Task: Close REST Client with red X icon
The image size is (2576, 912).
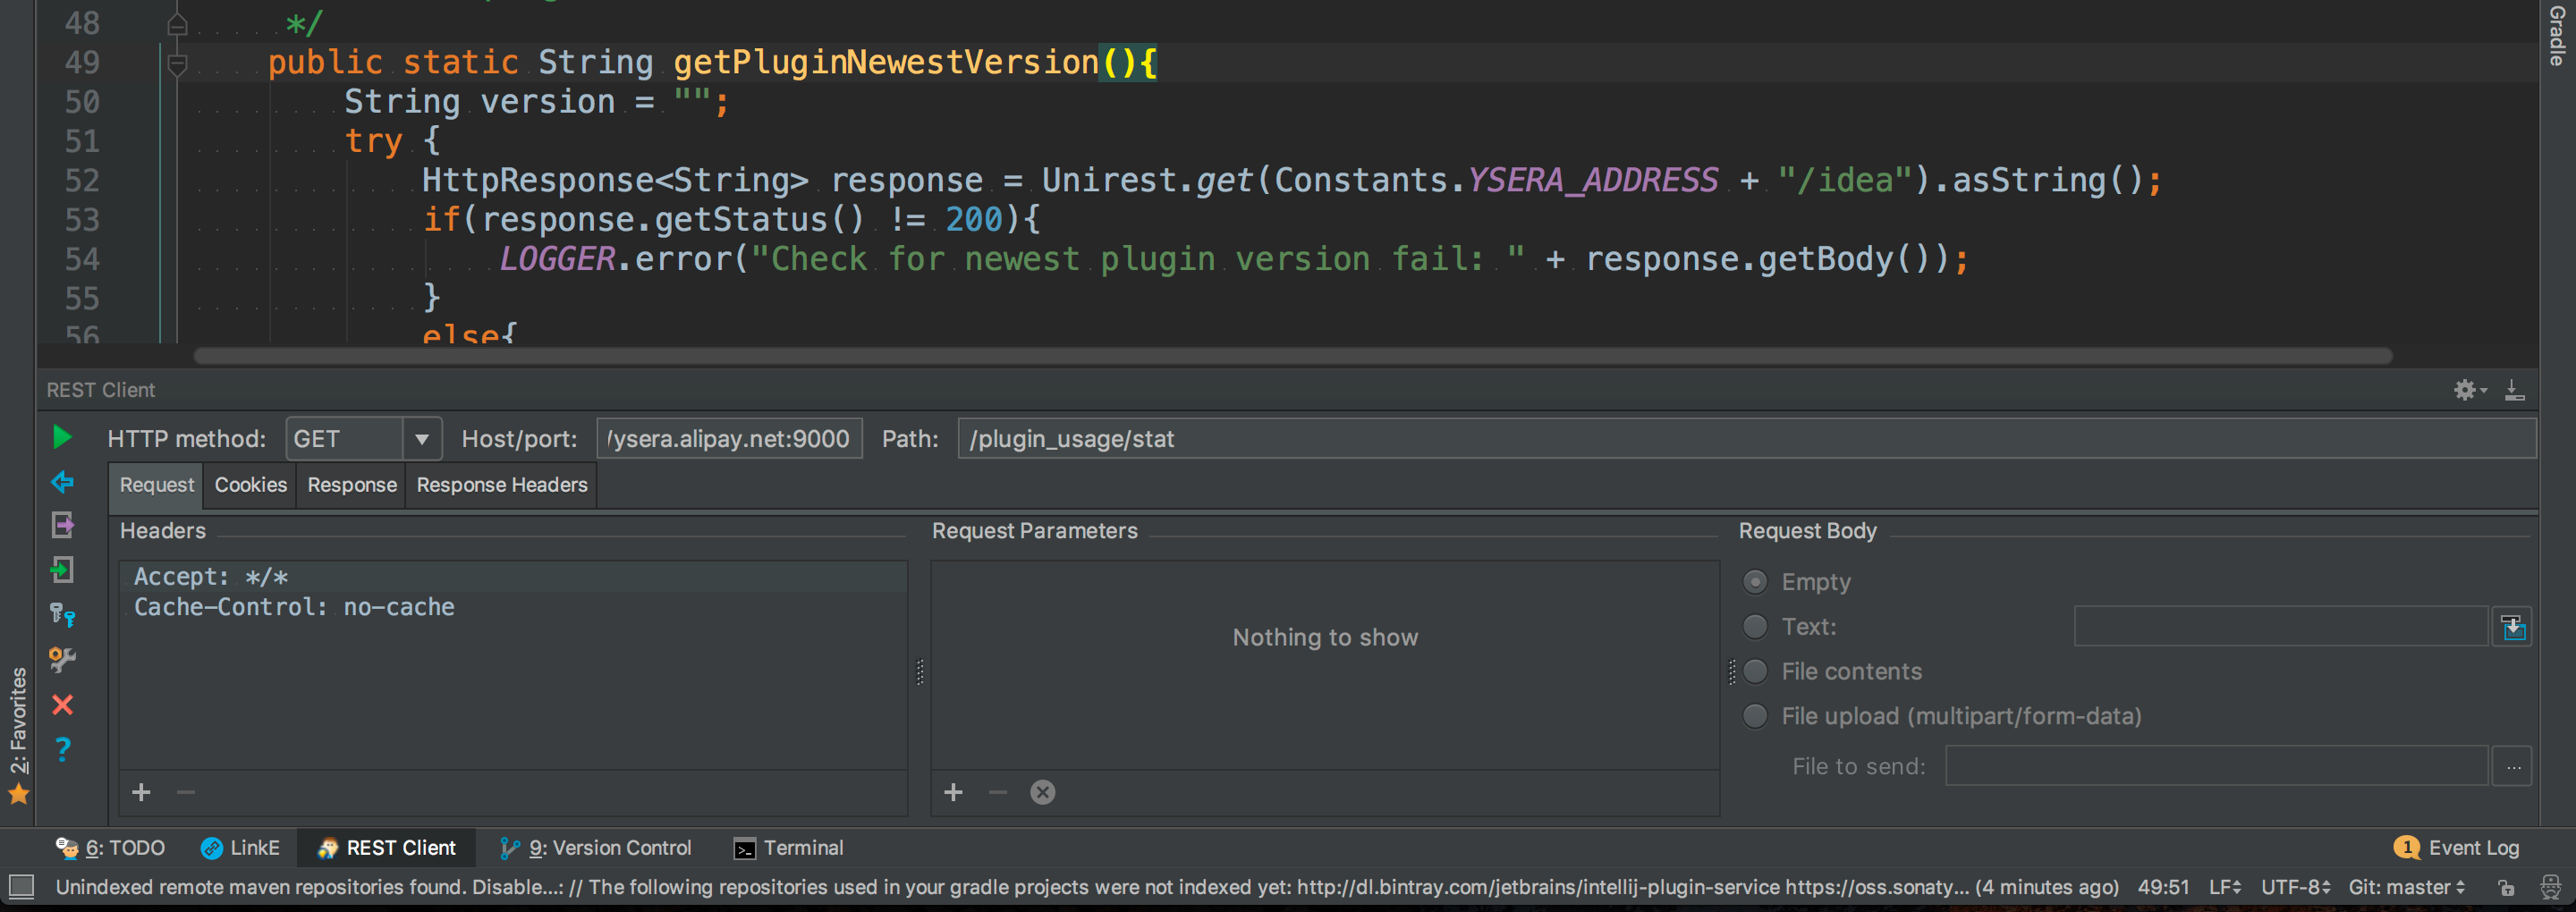Action: click(62, 705)
